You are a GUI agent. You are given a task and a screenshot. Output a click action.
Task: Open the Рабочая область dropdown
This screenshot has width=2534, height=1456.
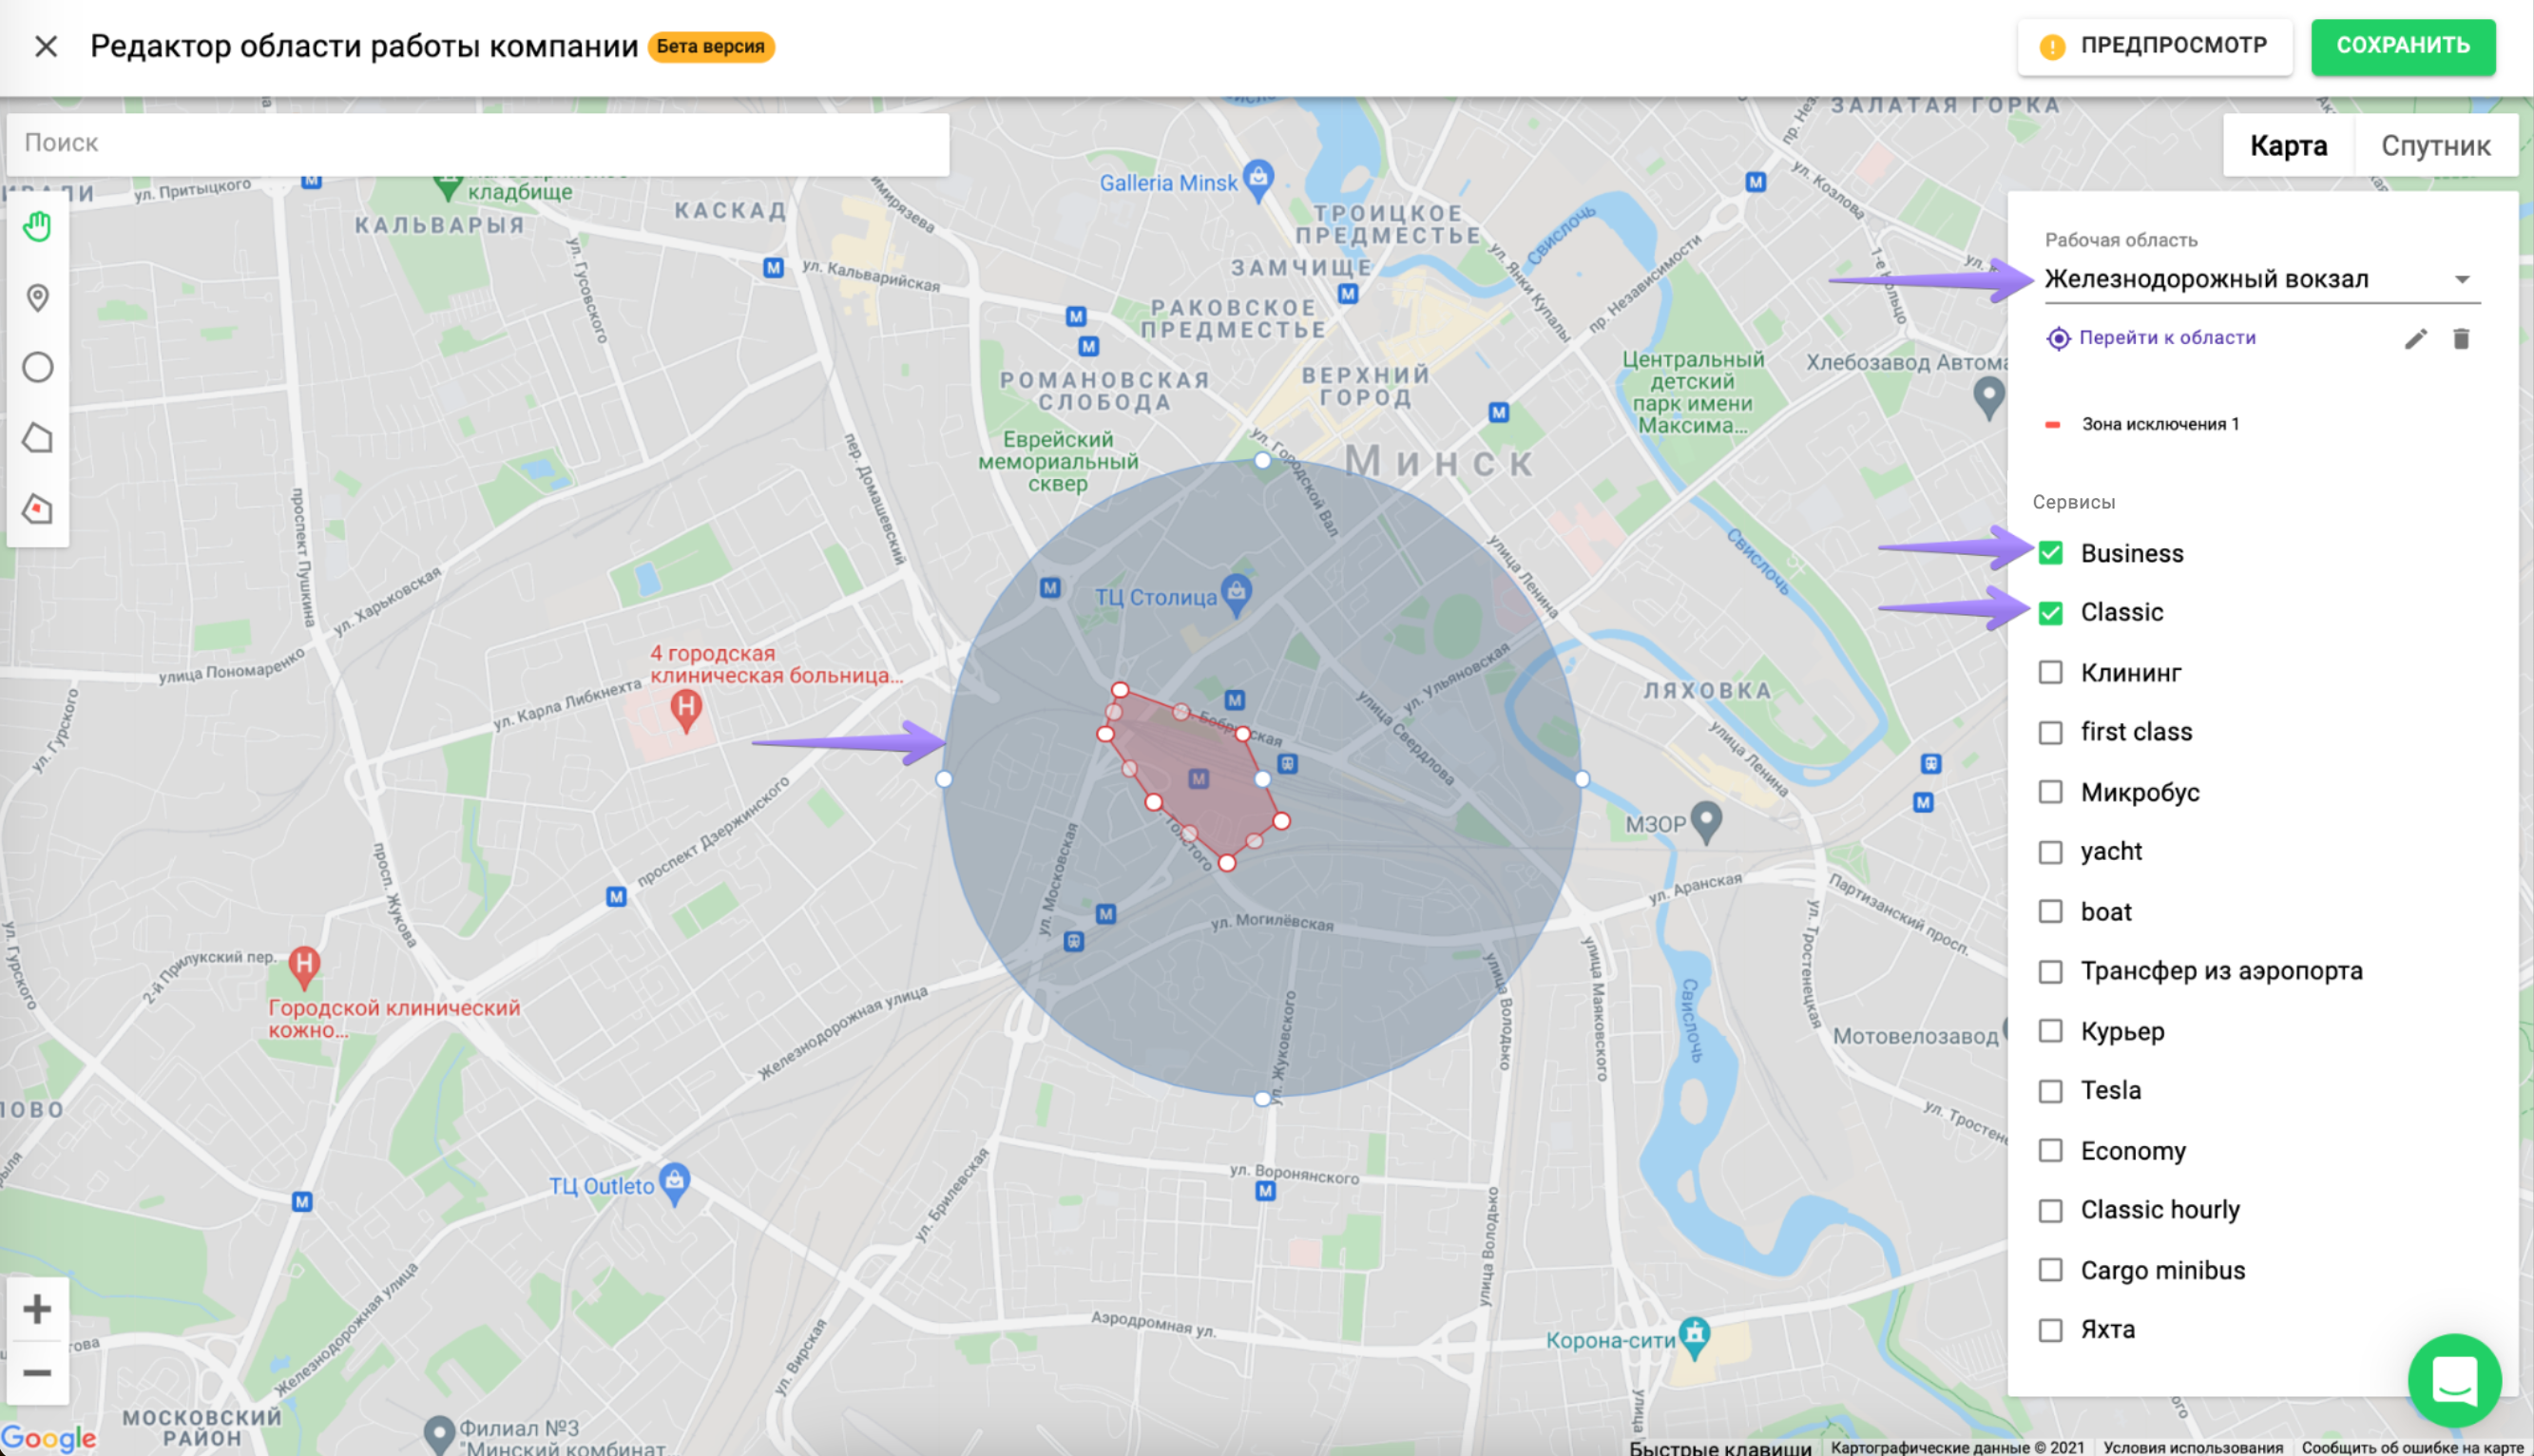pyautogui.click(x=2240, y=279)
